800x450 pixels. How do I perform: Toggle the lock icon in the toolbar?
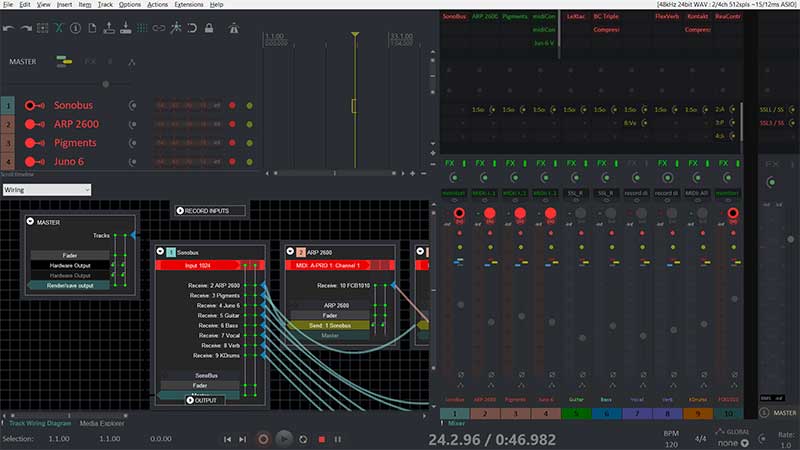208,28
